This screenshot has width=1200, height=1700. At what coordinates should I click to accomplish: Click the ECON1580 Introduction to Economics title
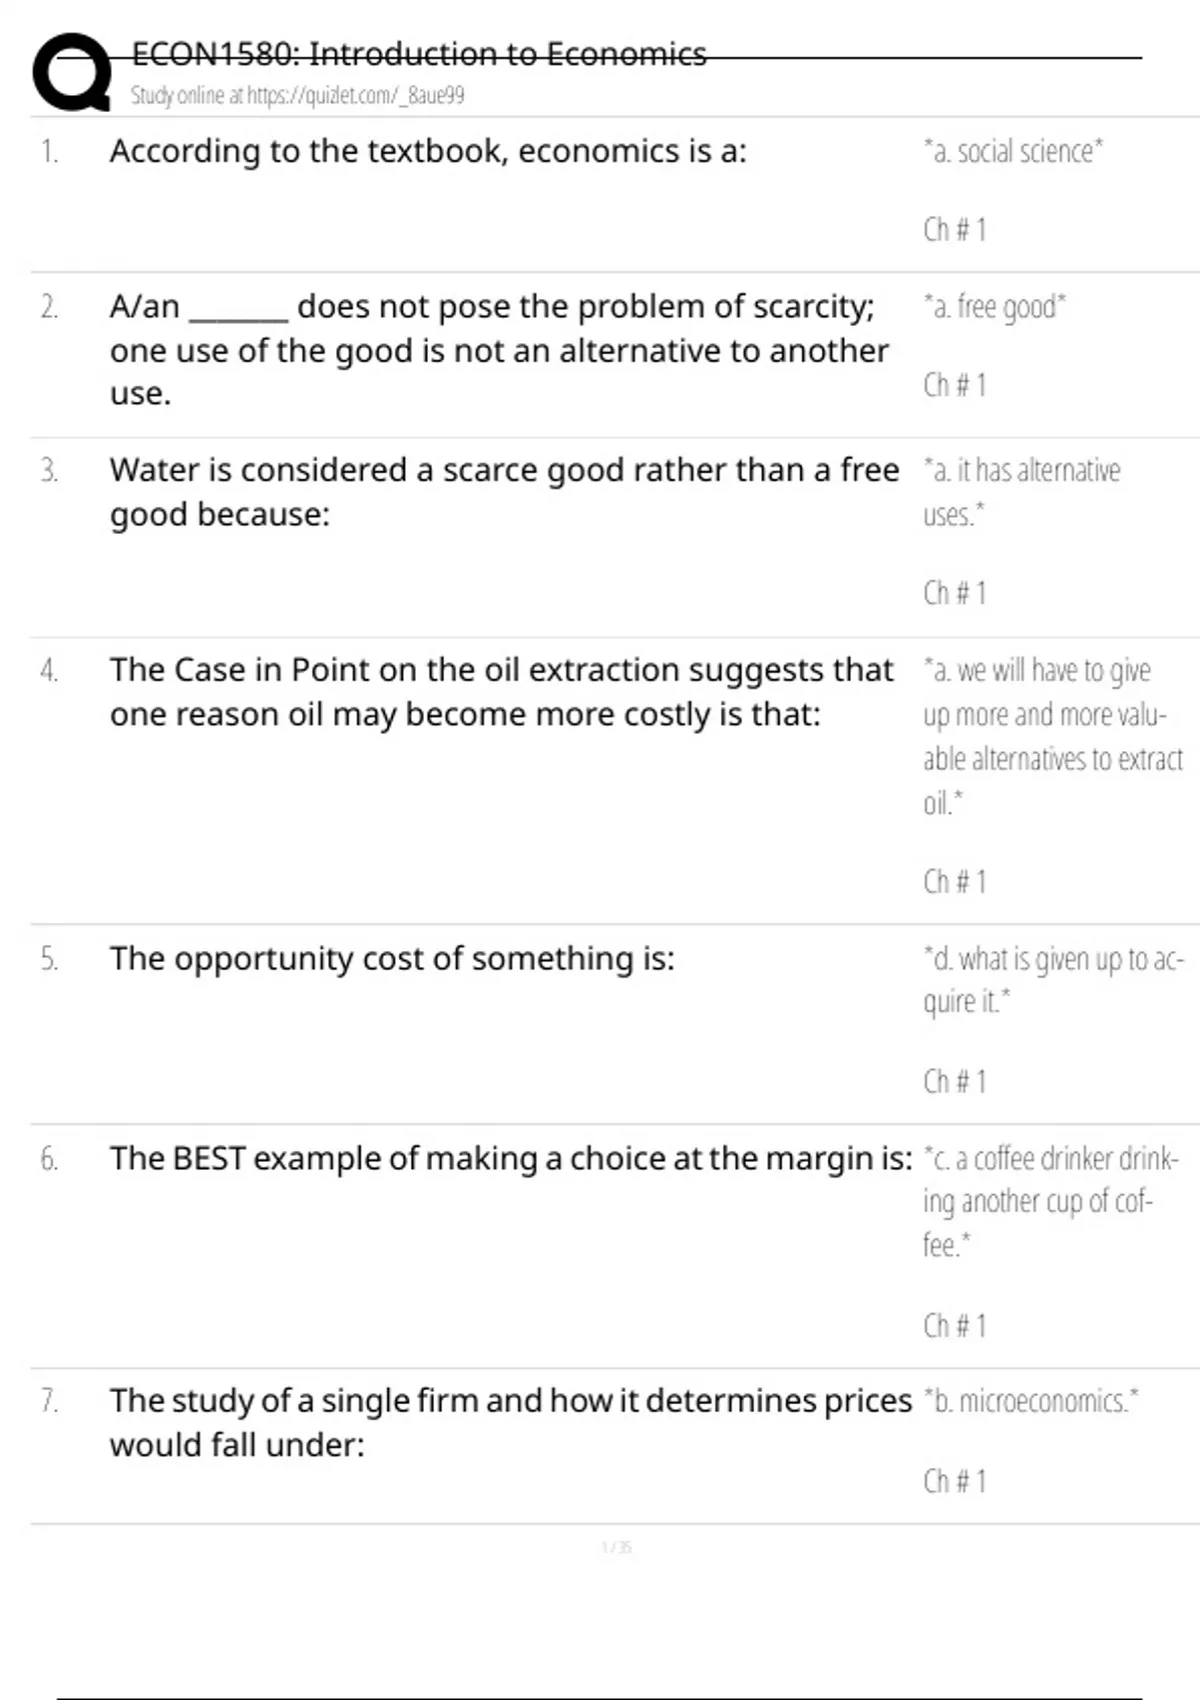(419, 54)
